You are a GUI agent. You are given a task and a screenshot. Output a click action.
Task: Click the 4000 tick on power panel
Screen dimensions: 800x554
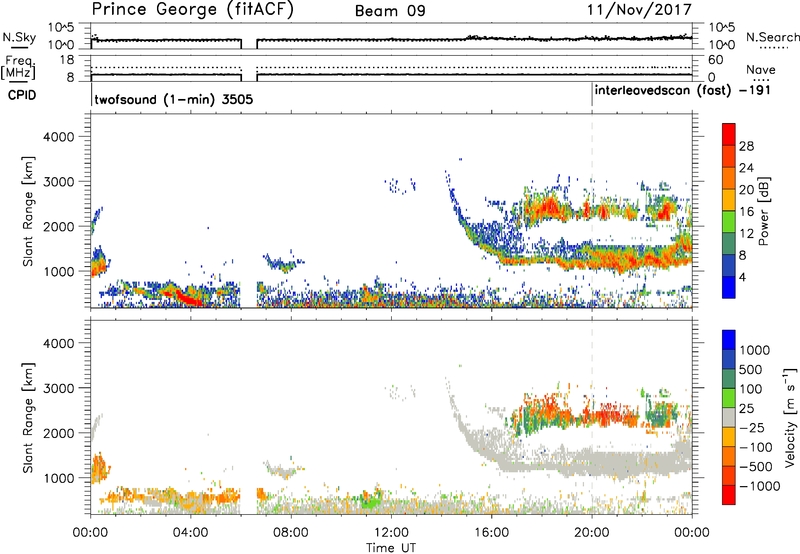click(58, 137)
